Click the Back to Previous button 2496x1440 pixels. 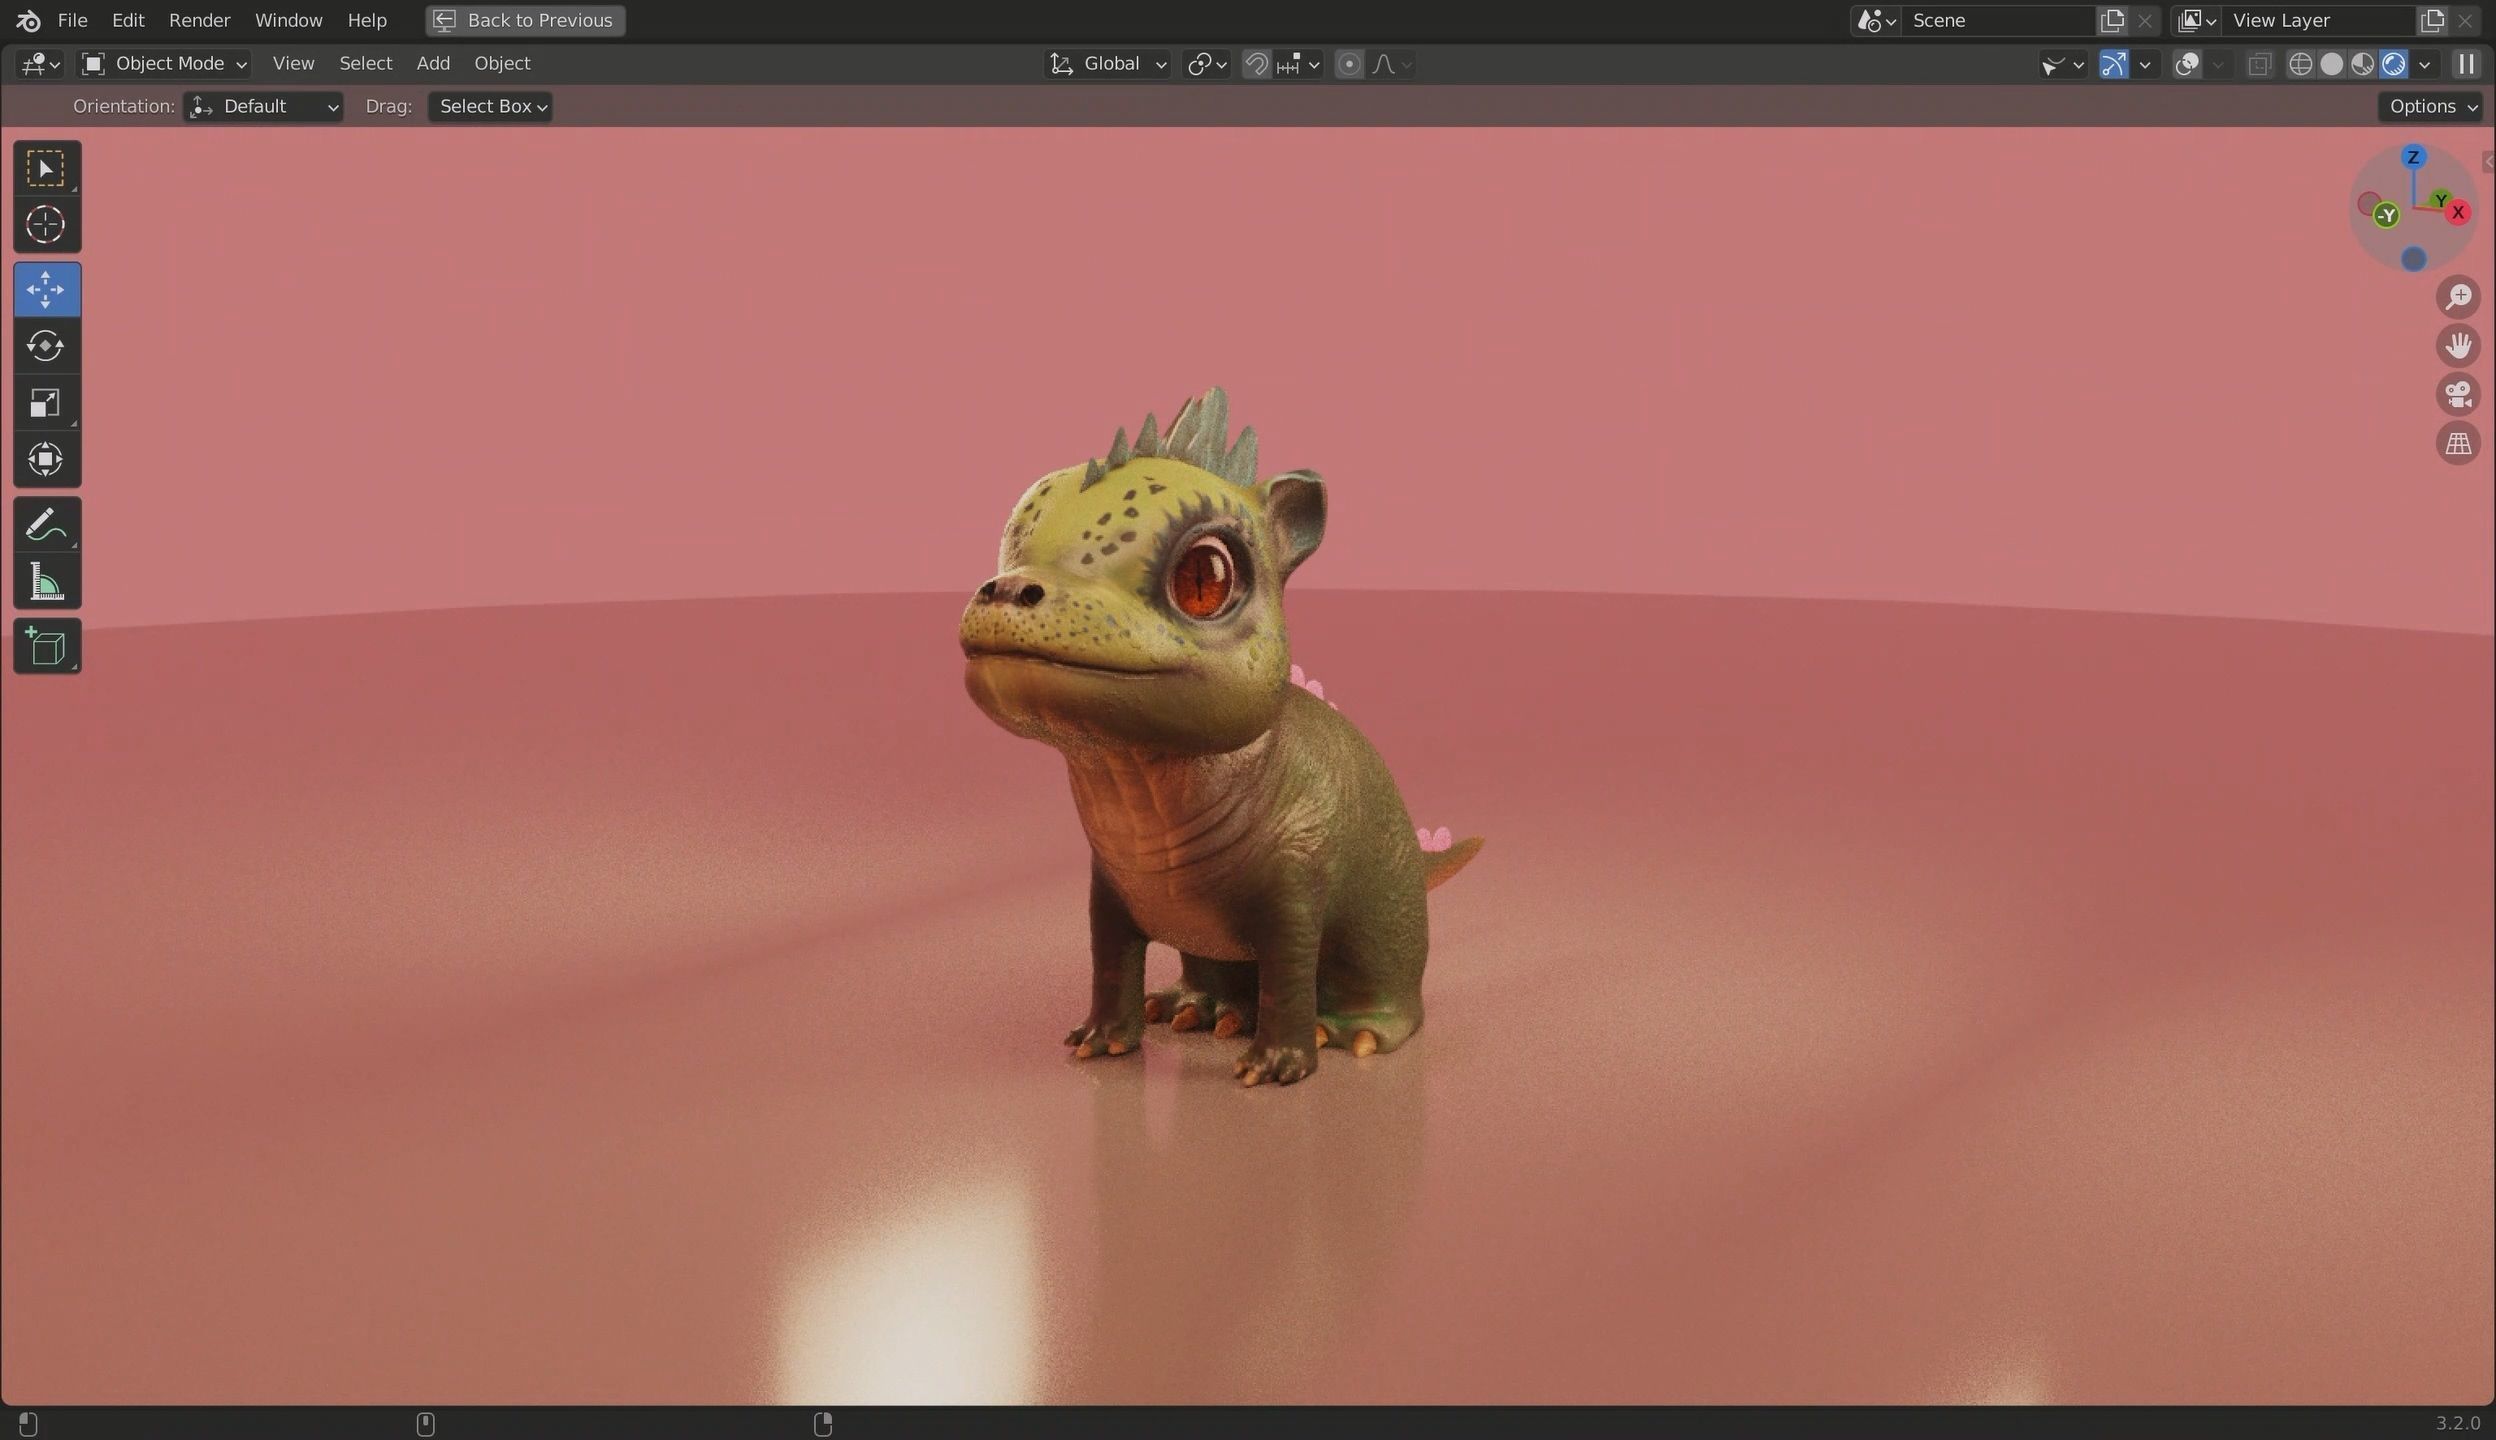point(525,20)
